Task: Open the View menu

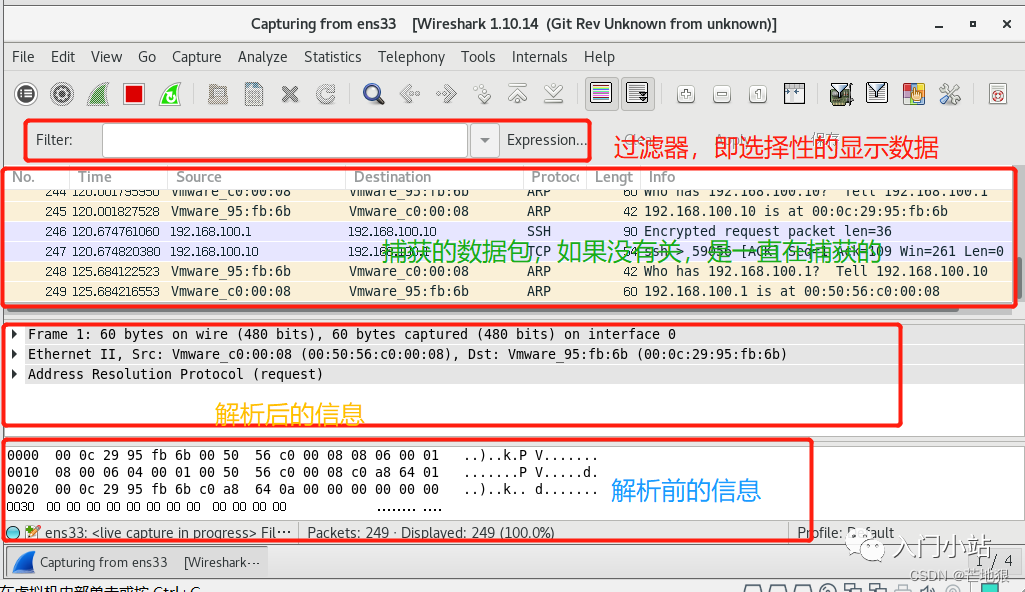Action: (107, 58)
